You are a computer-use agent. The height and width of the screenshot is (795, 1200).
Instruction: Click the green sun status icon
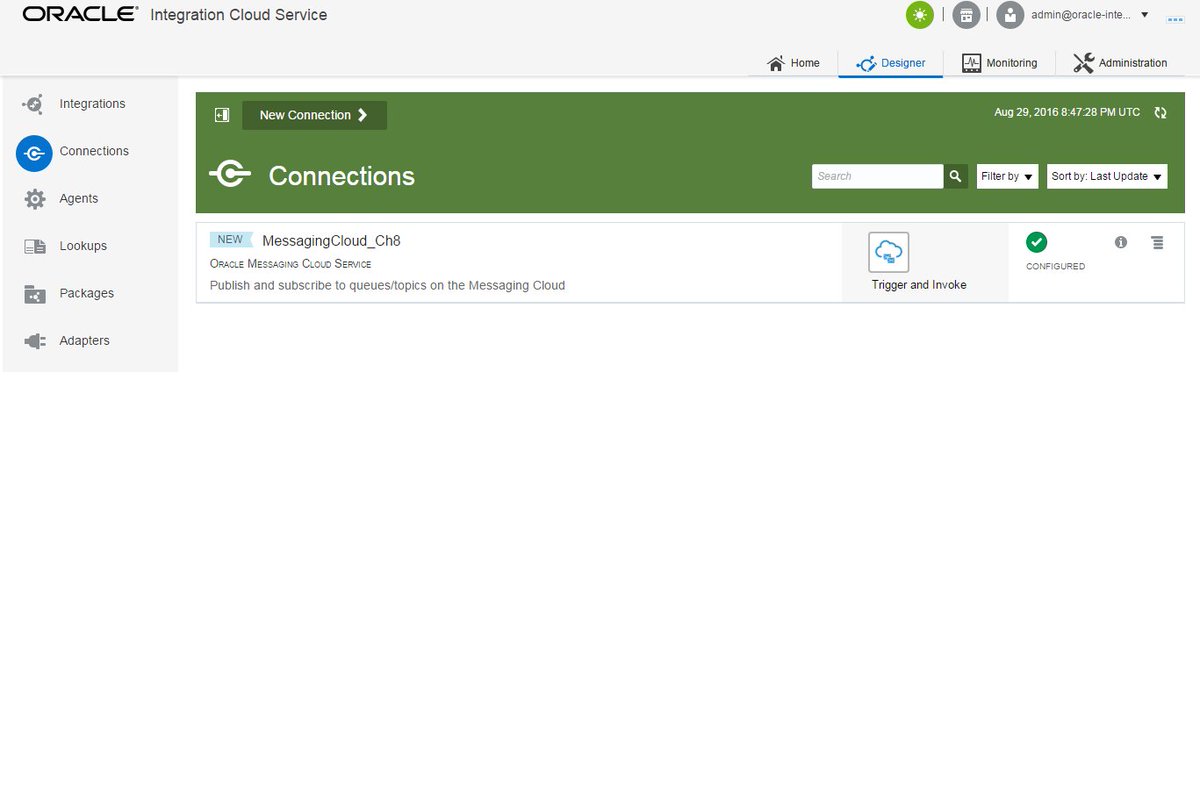pyautogui.click(x=919, y=14)
